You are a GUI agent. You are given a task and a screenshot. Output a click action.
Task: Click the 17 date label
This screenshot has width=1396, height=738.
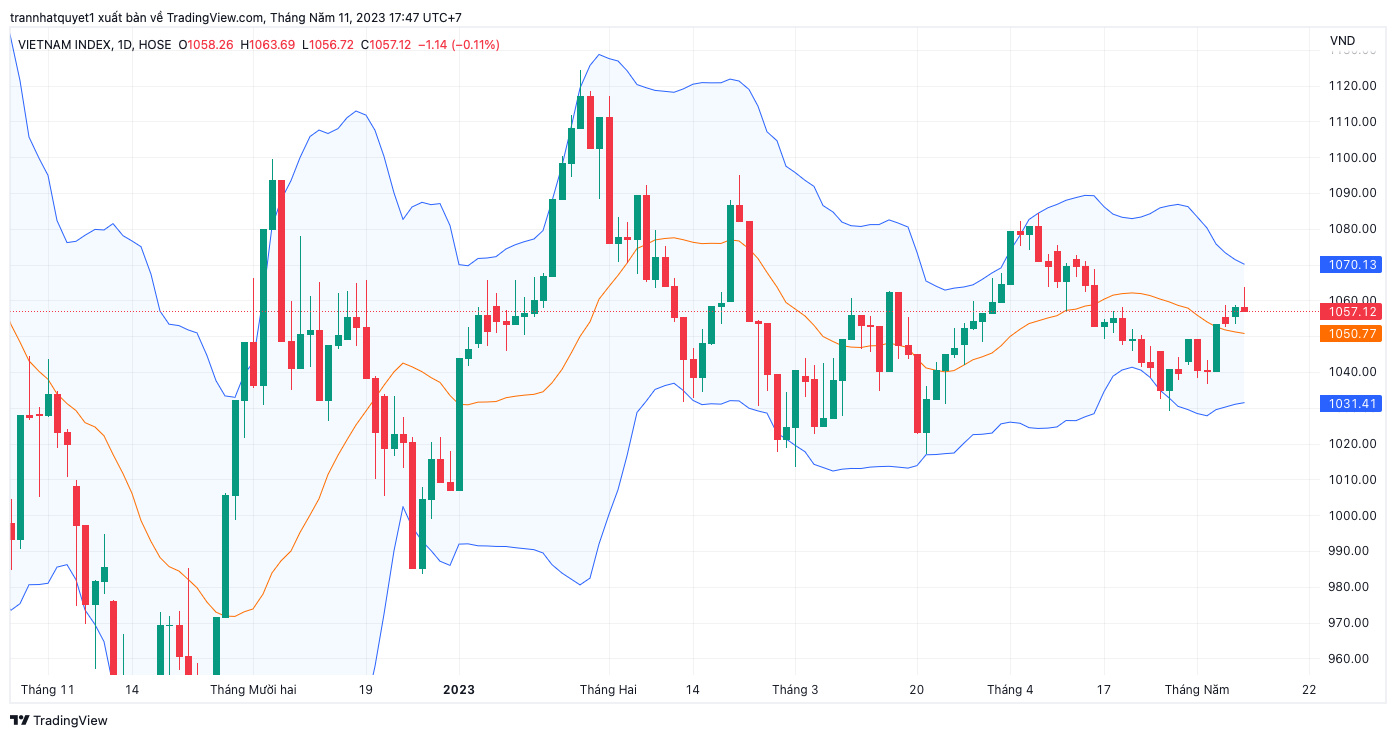1104,690
